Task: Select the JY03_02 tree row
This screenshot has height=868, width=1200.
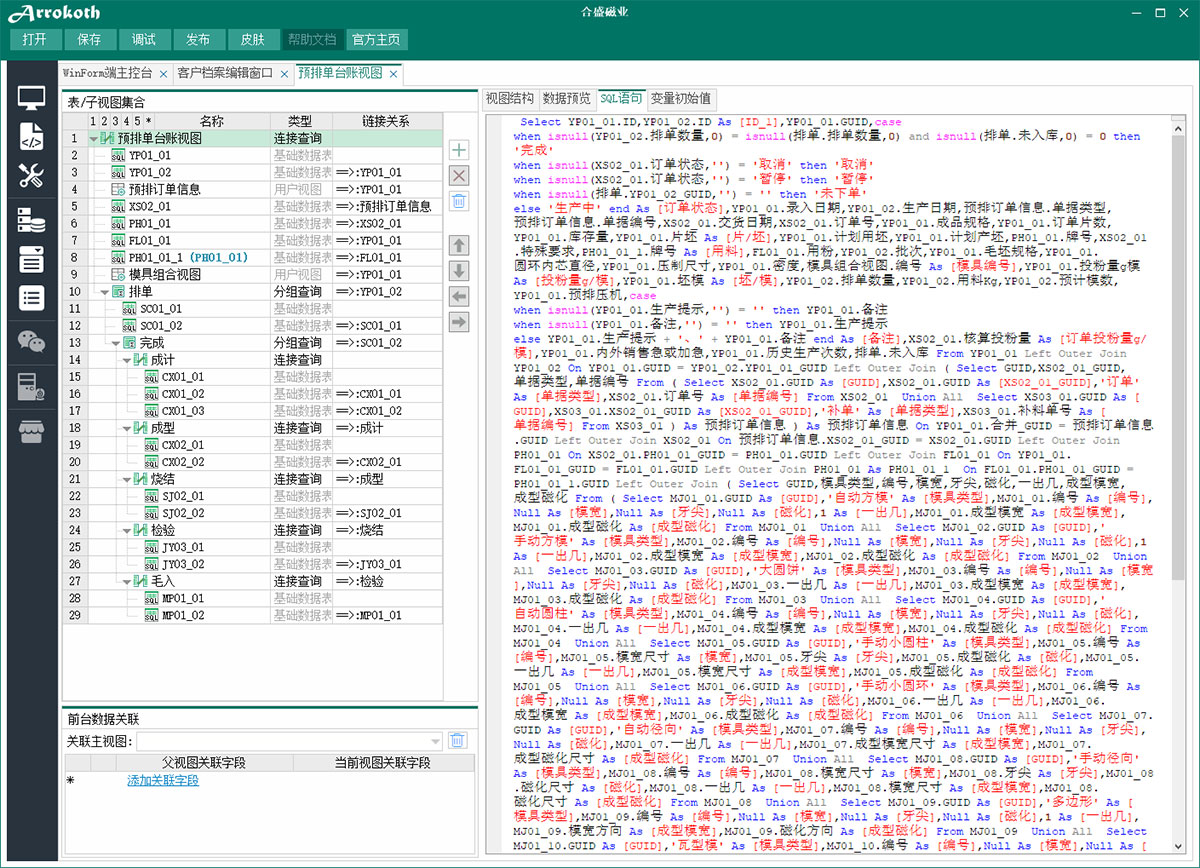Action: pos(252,564)
